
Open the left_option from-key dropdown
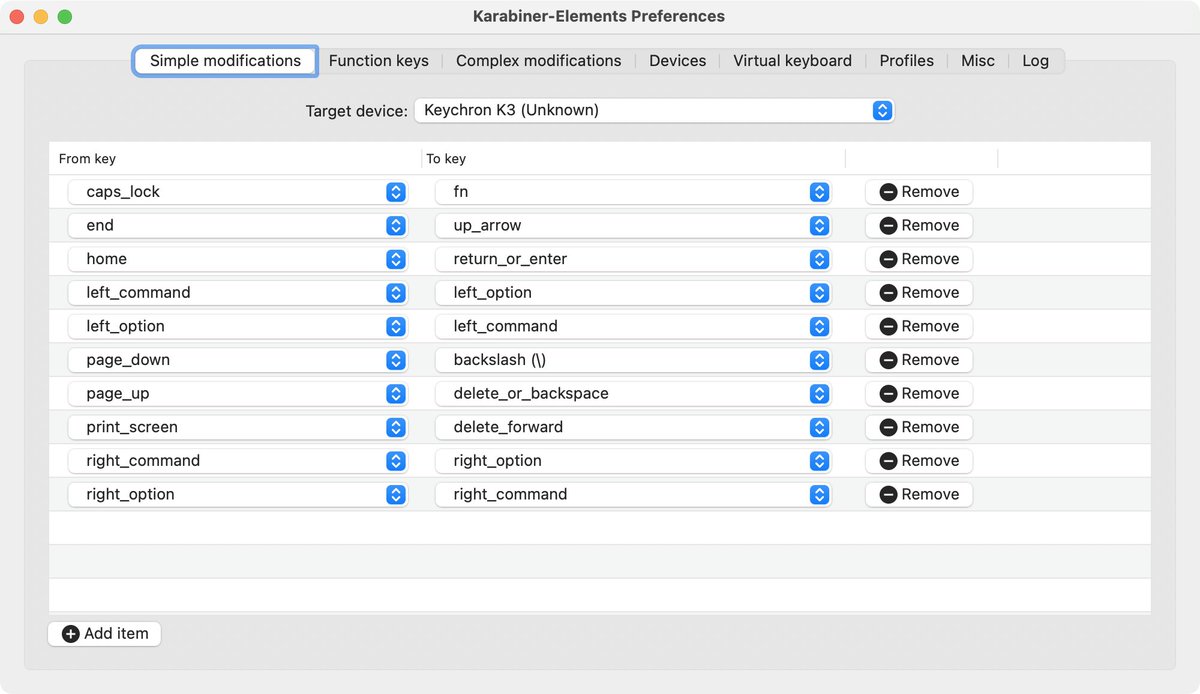tap(238, 326)
